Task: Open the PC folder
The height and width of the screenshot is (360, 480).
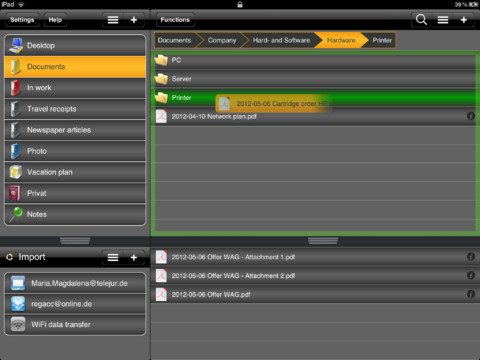Action: (315, 60)
